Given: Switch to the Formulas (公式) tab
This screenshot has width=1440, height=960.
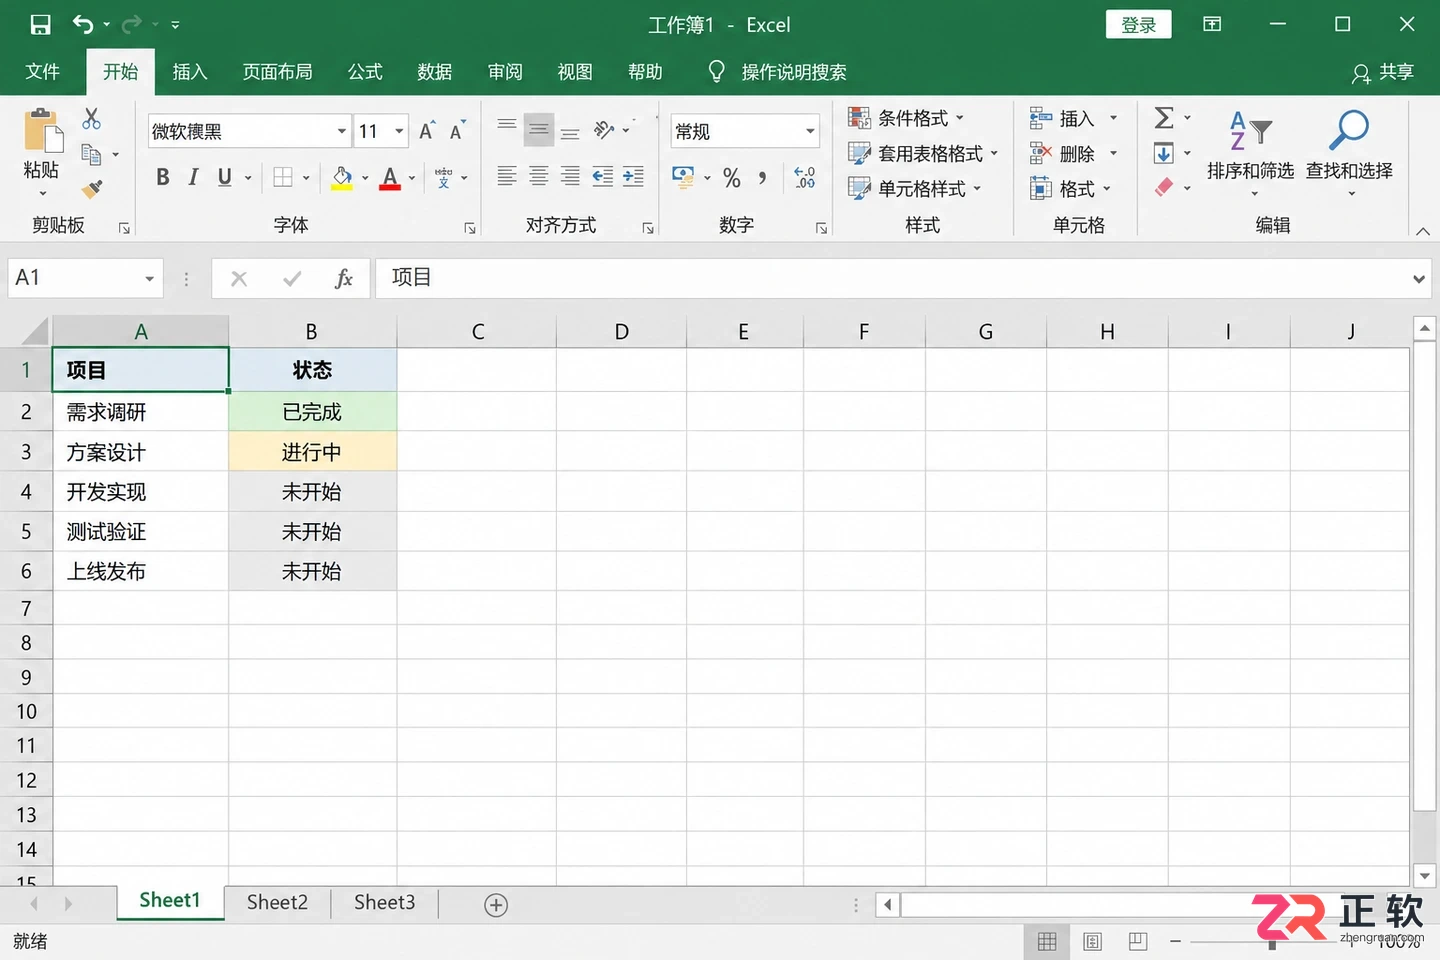Looking at the screenshot, I should click(x=365, y=72).
